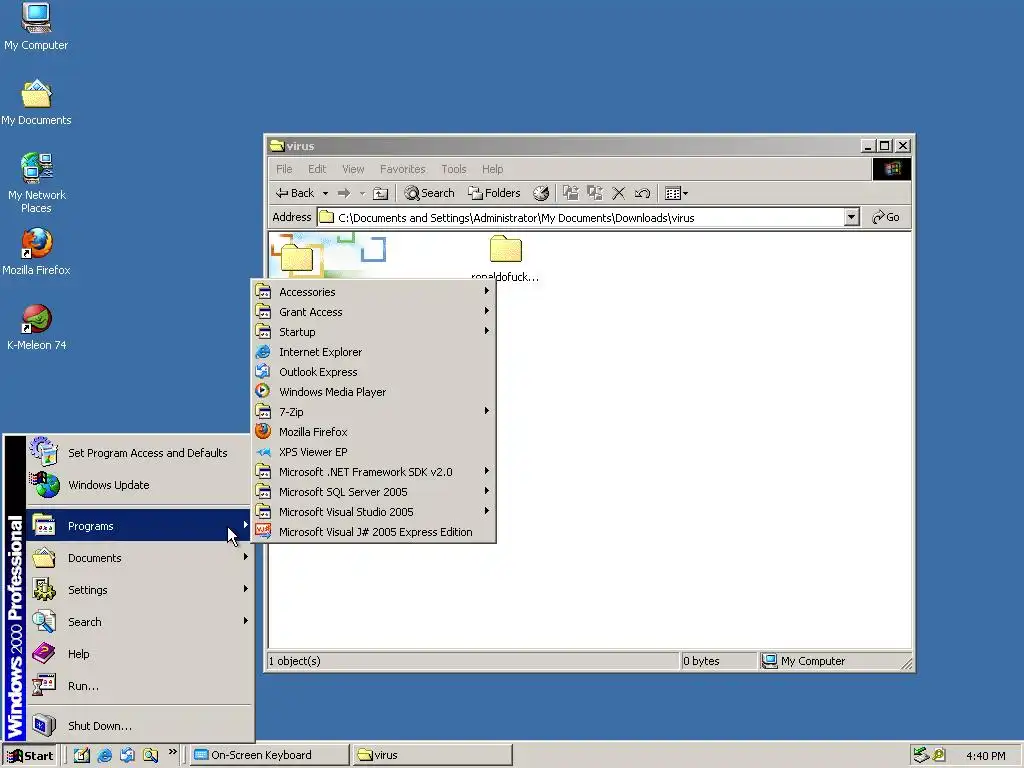Click Show Desktop quick launch icon
The height and width of the screenshot is (768, 1024).
tap(82, 756)
